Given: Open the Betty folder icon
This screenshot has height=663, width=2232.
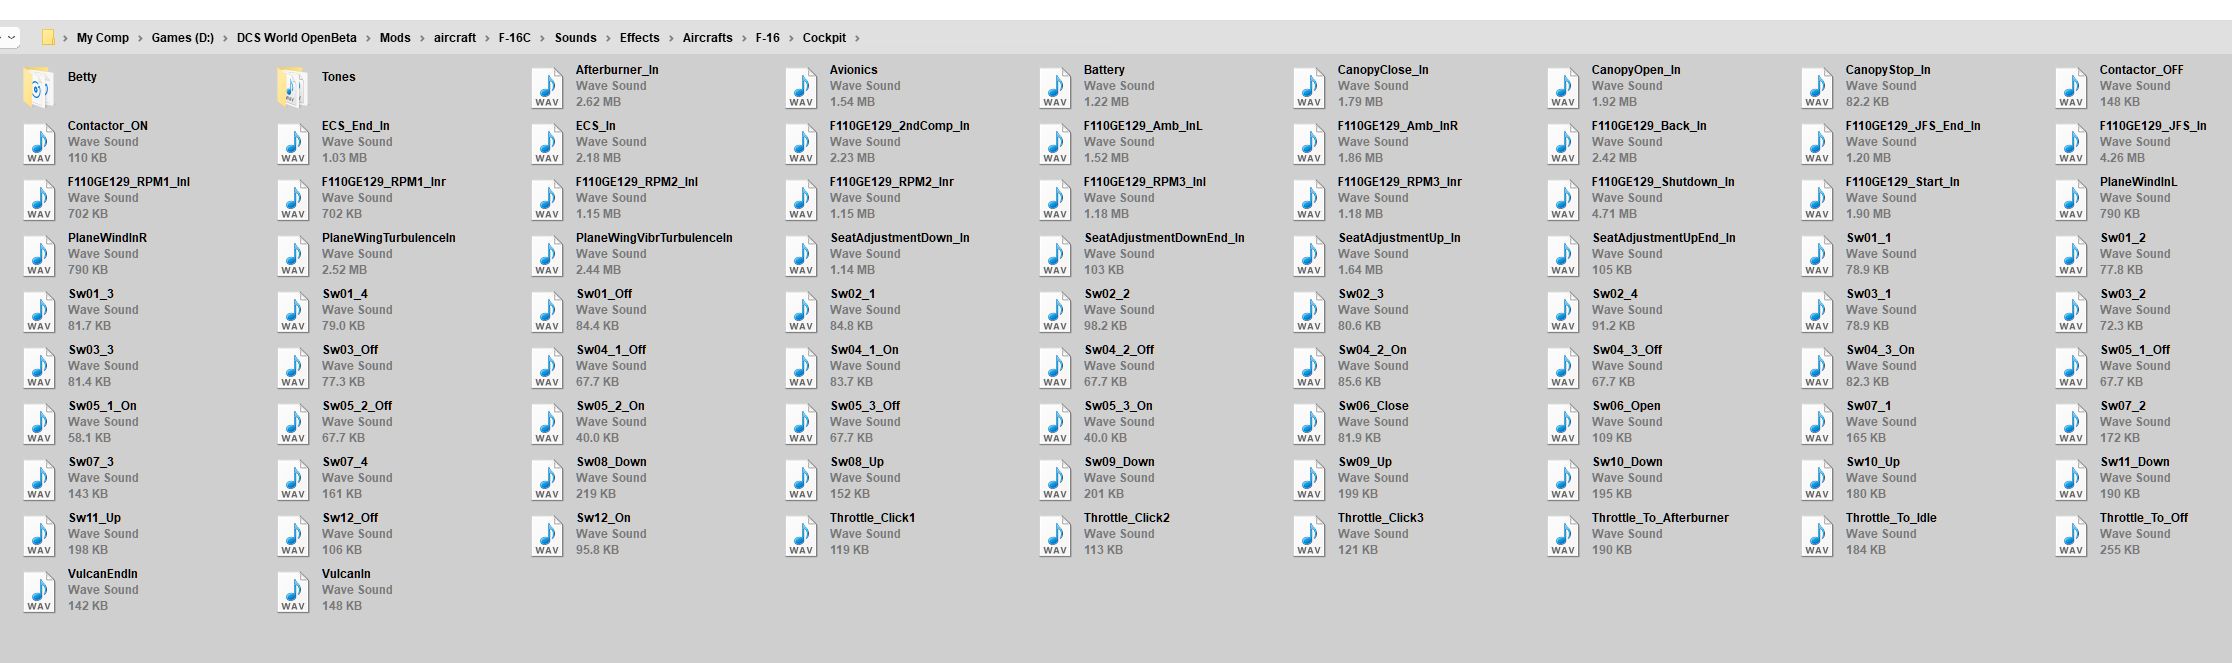Looking at the screenshot, I should click(38, 88).
